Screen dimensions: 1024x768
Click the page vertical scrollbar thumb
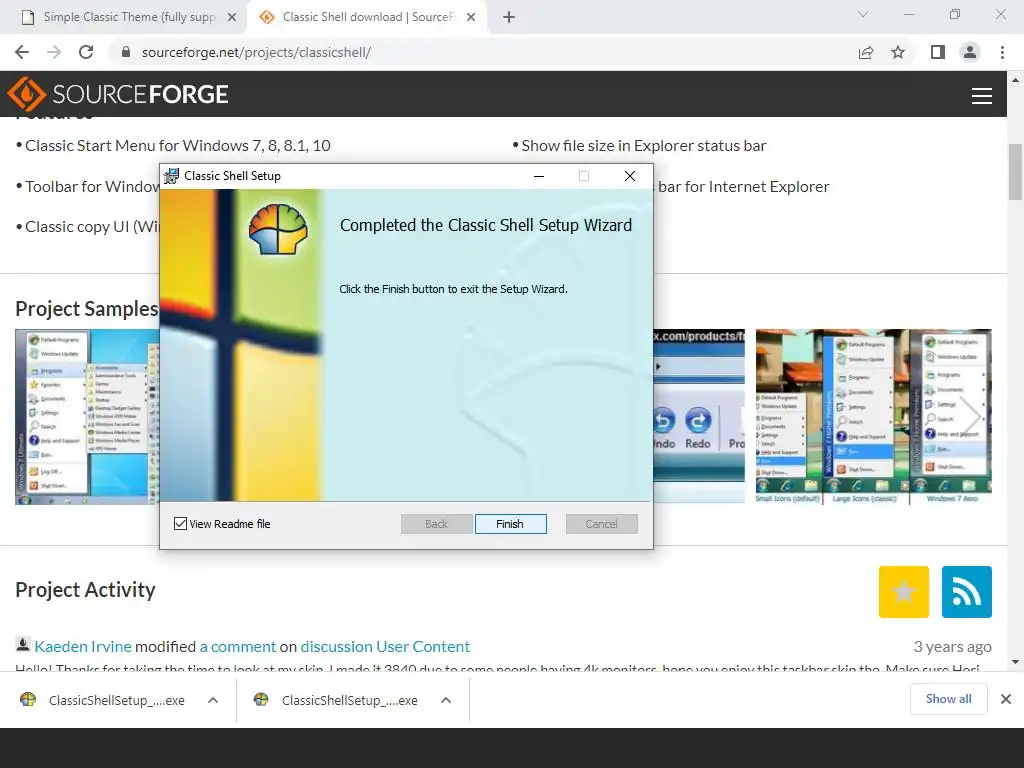(x=1015, y=172)
